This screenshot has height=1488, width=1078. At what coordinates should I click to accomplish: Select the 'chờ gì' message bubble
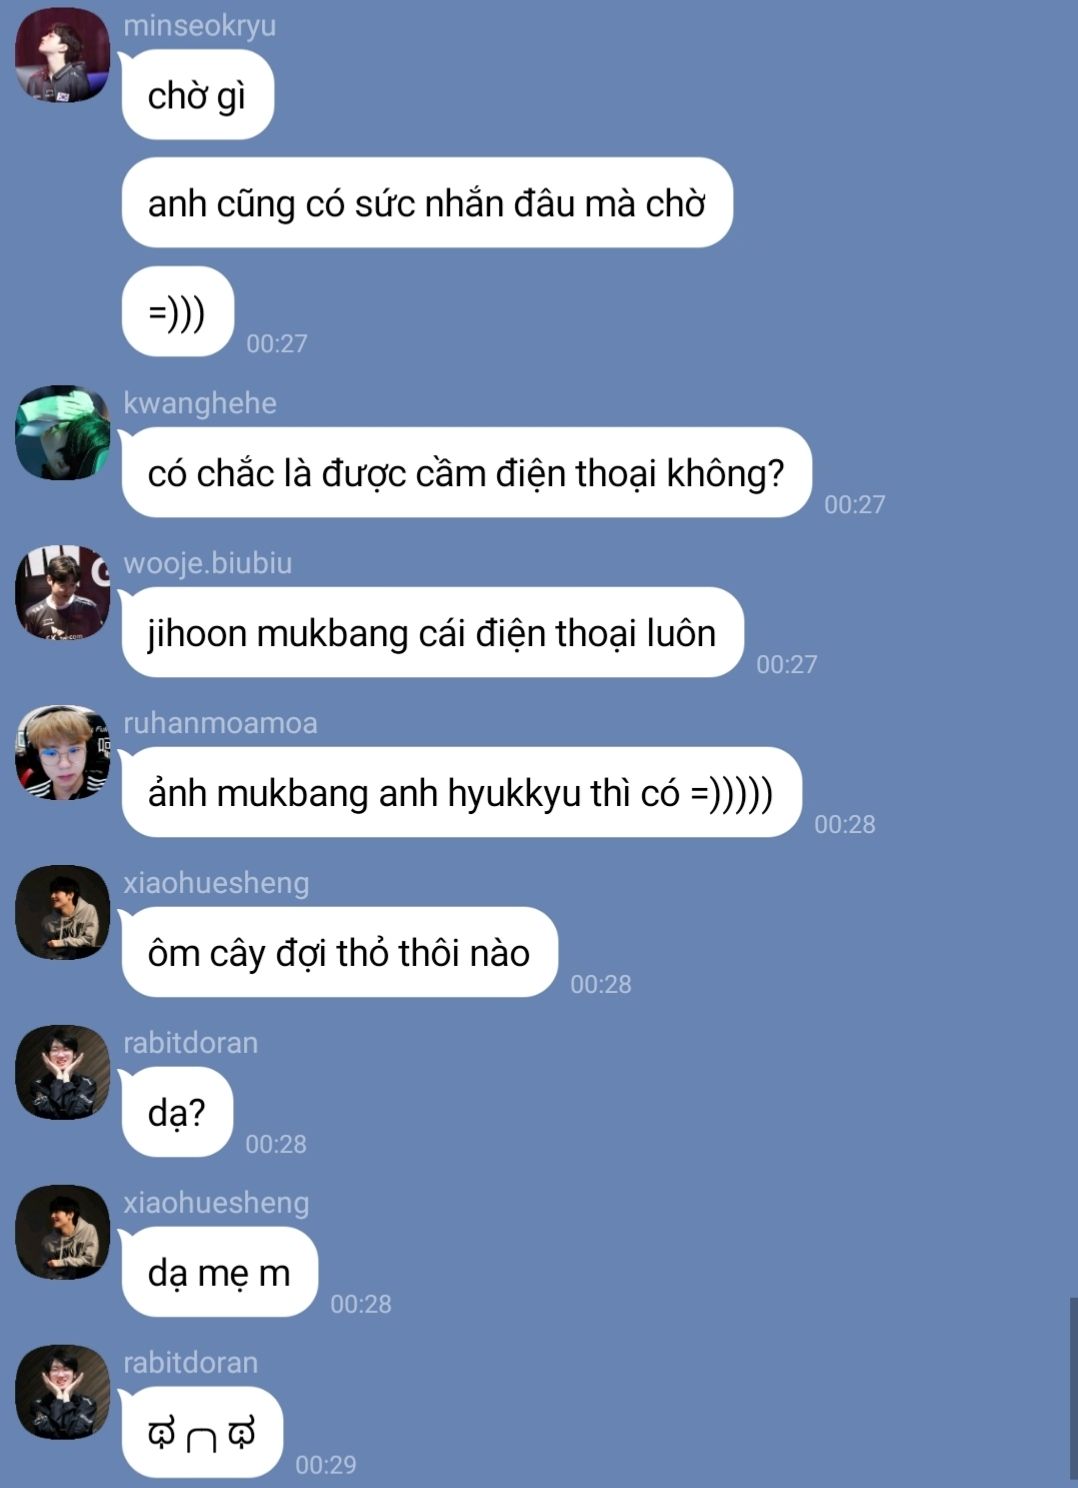click(197, 95)
